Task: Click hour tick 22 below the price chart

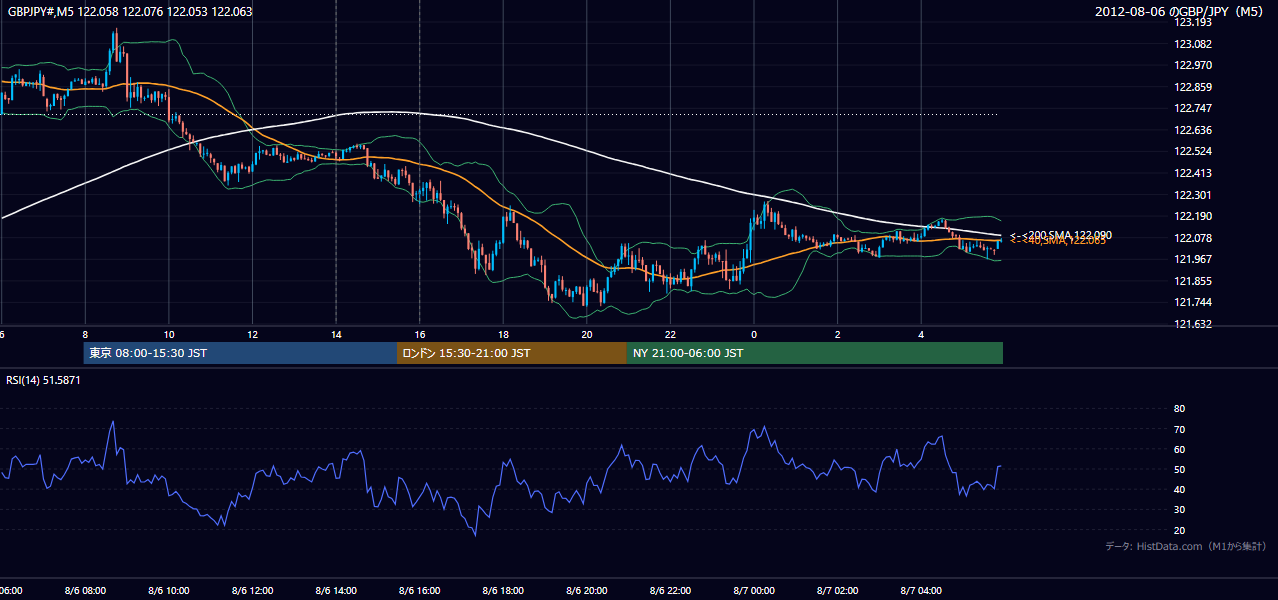Action: point(671,335)
